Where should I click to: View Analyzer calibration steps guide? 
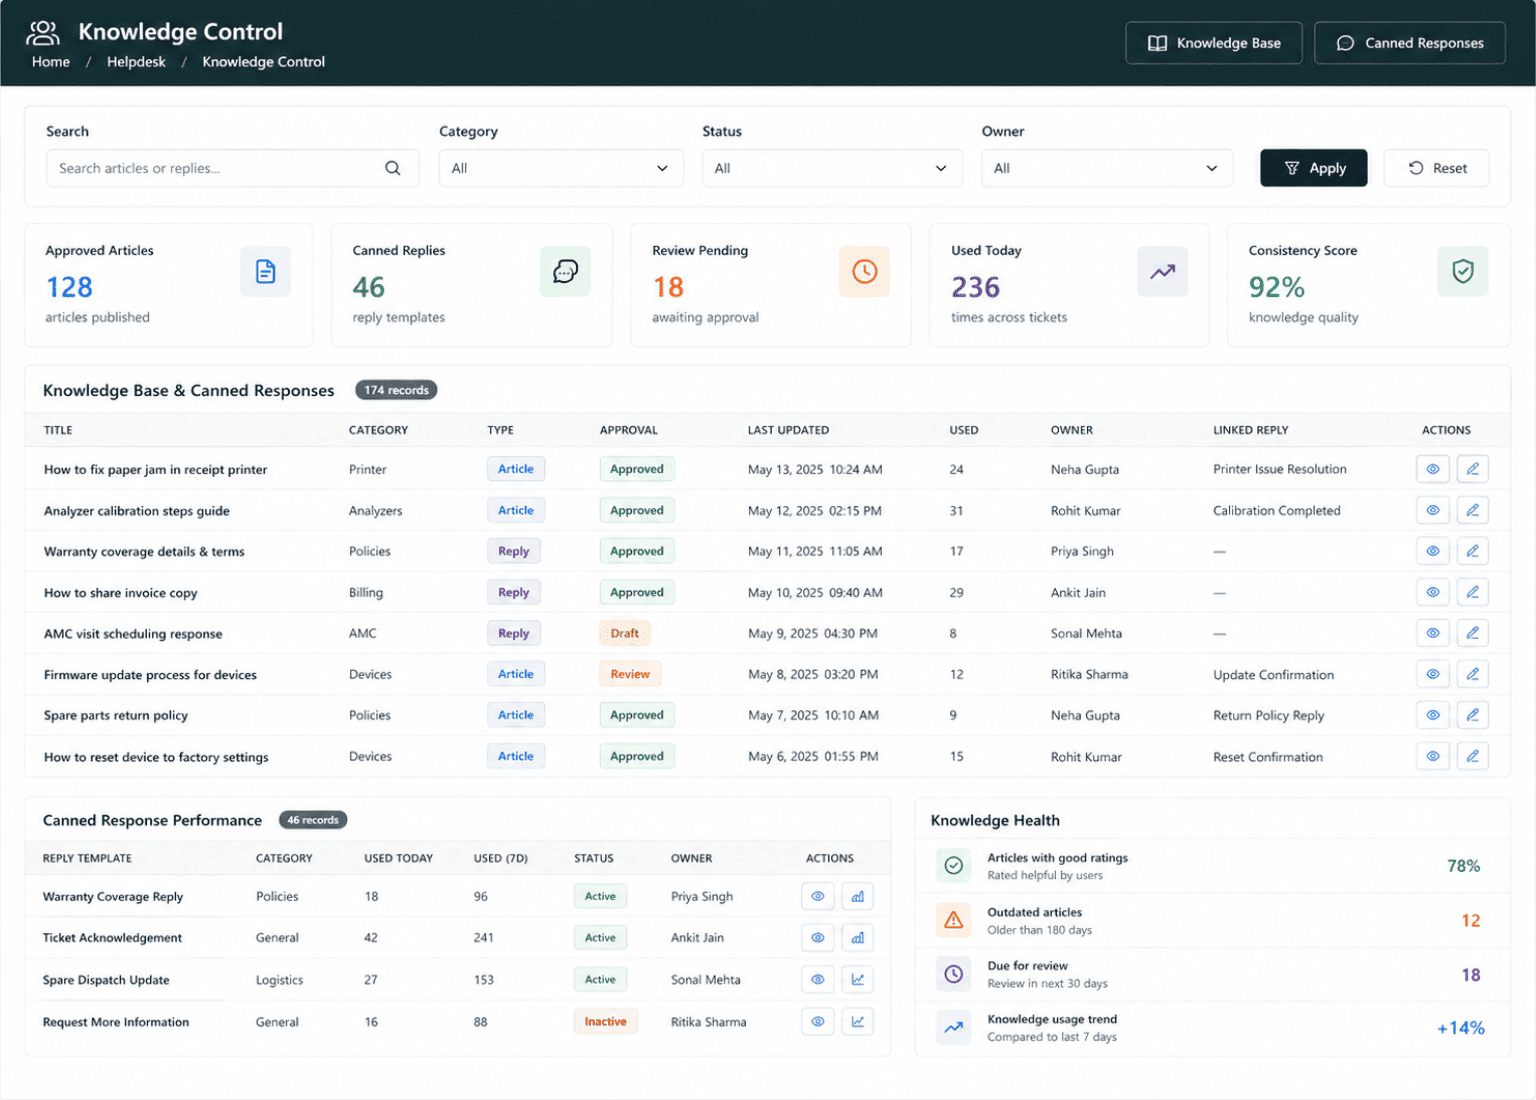(1432, 510)
